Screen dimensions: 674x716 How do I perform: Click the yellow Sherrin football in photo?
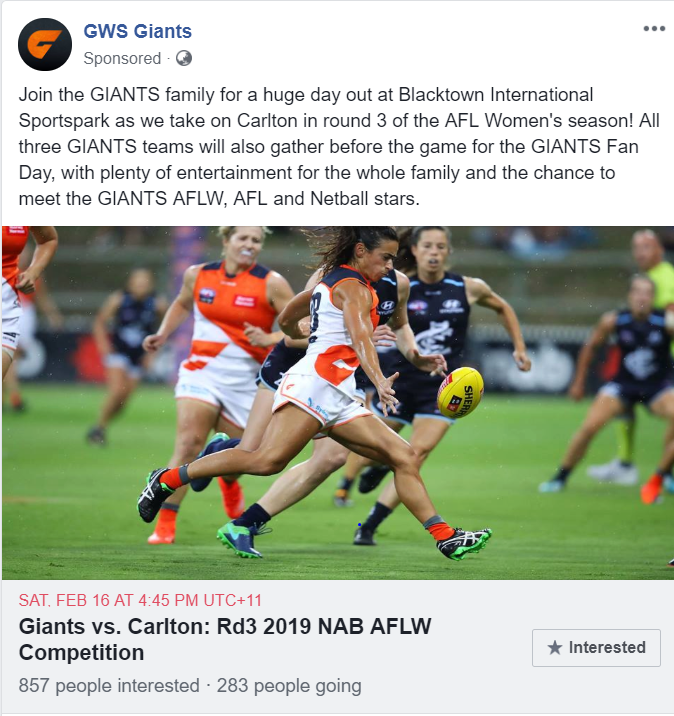click(x=460, y=392)
